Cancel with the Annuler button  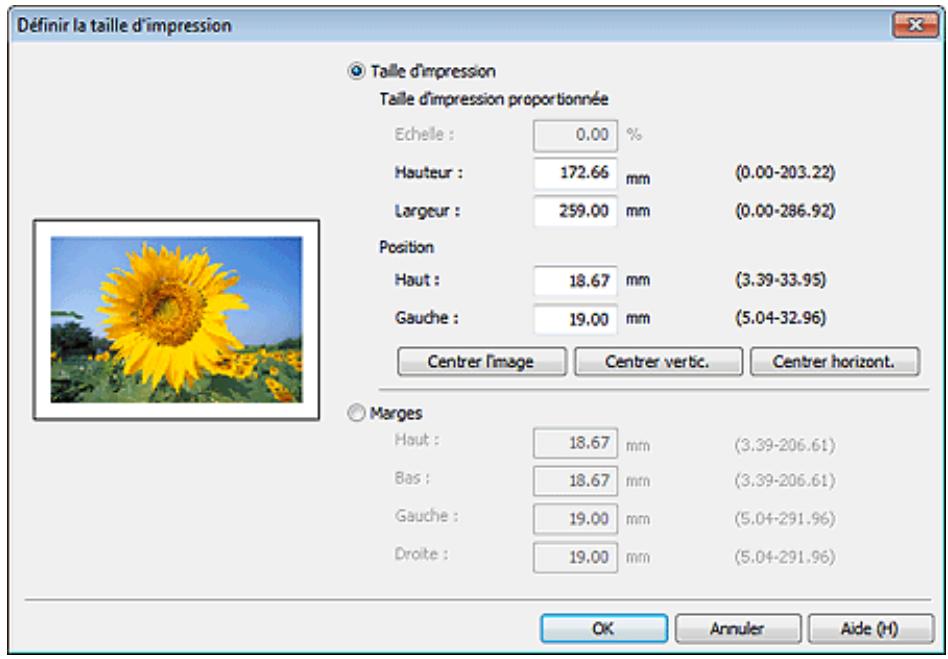738,629
